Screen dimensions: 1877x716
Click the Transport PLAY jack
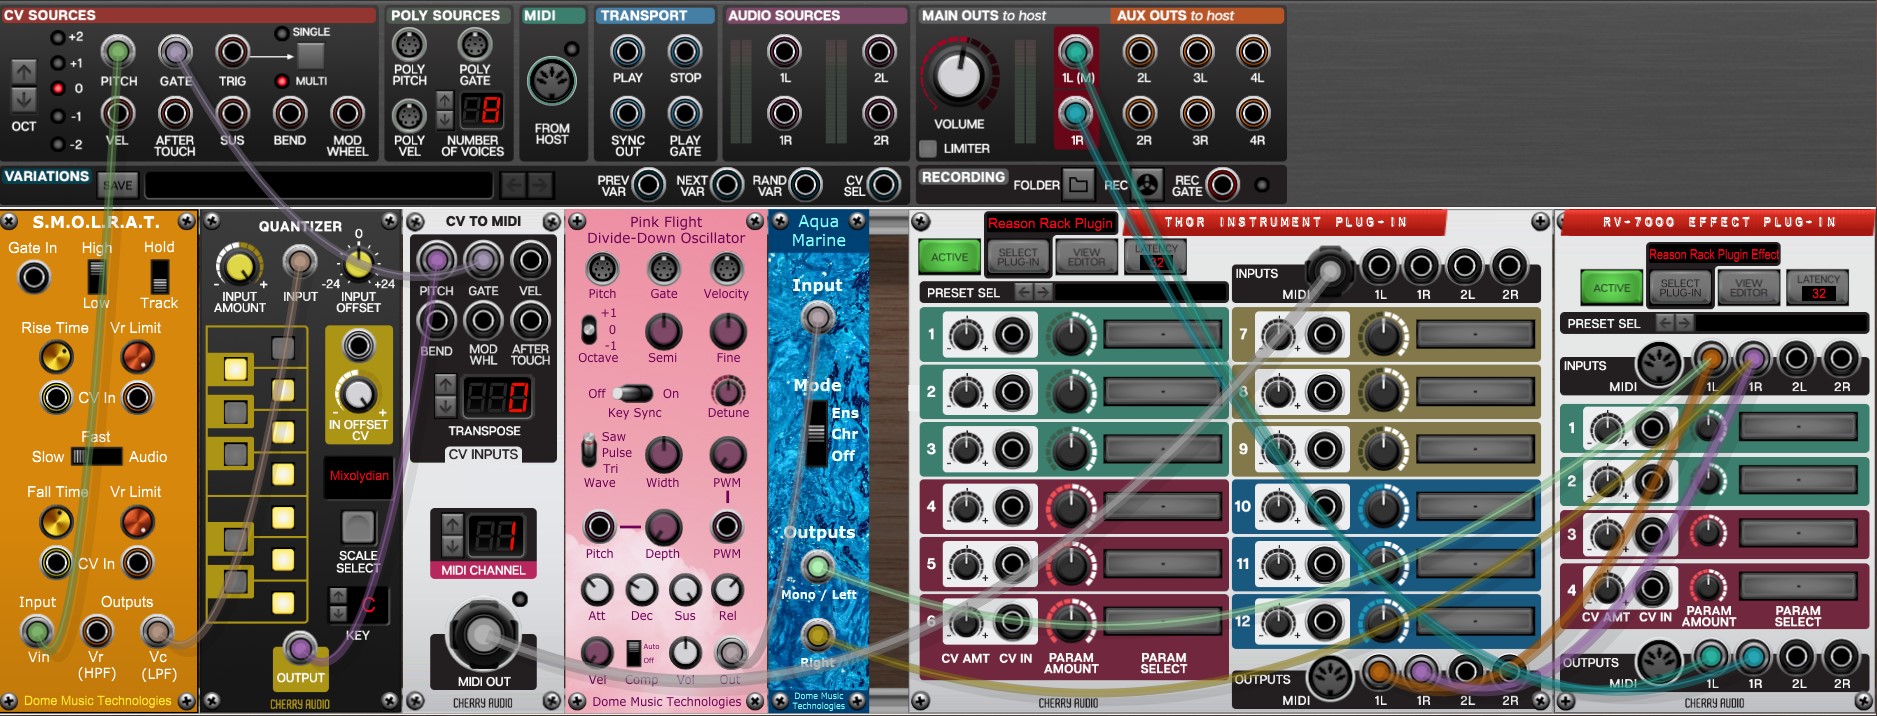(x=628, y=51)
